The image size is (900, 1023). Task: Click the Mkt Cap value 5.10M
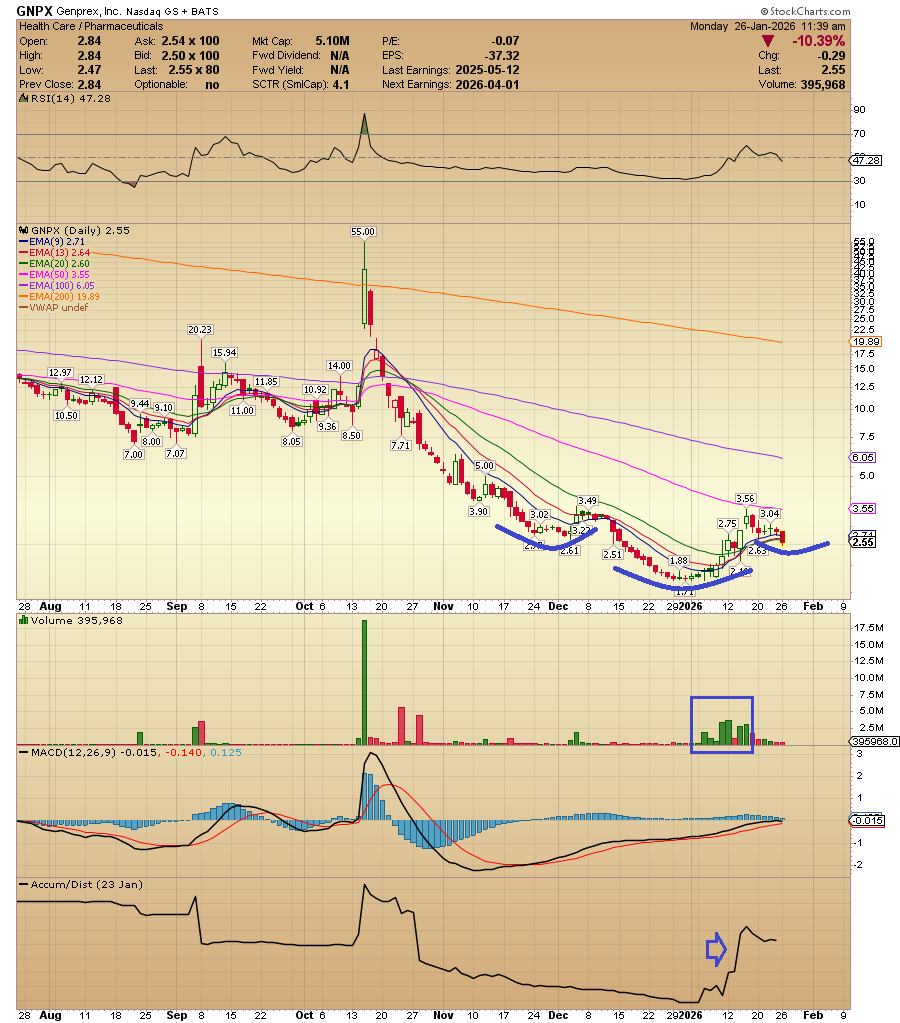(x=332, y=41)
